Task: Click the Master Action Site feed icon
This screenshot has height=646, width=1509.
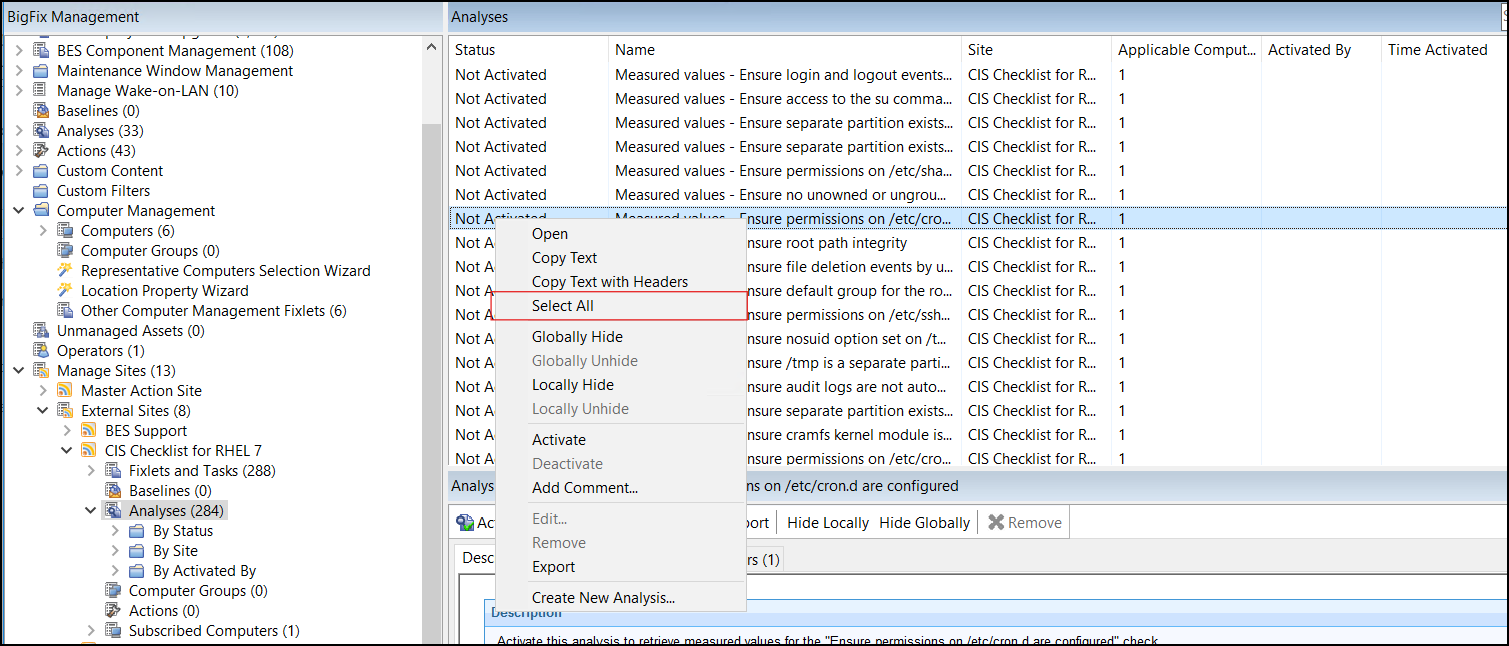Action: click(x=65, y=391)
